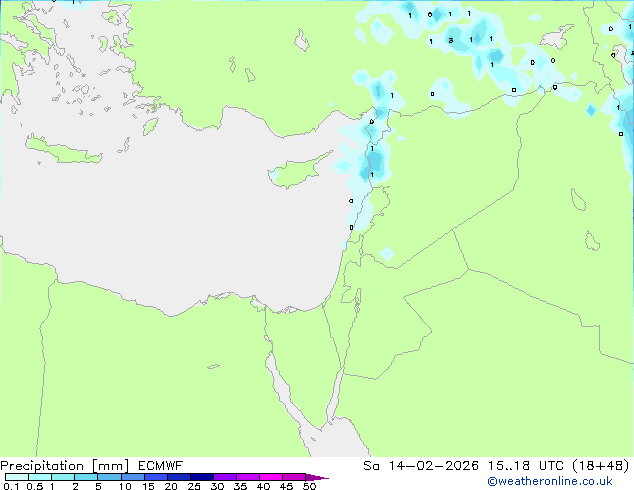
Task: Click the "0.5" legend scale label
Action: click(34, 486)
